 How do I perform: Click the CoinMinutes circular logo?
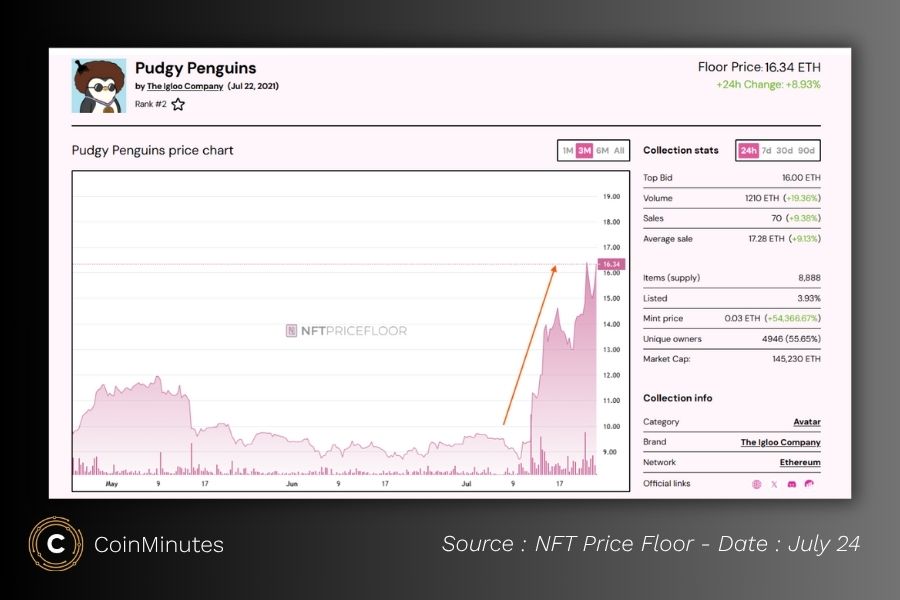click(x=56, y=544)
